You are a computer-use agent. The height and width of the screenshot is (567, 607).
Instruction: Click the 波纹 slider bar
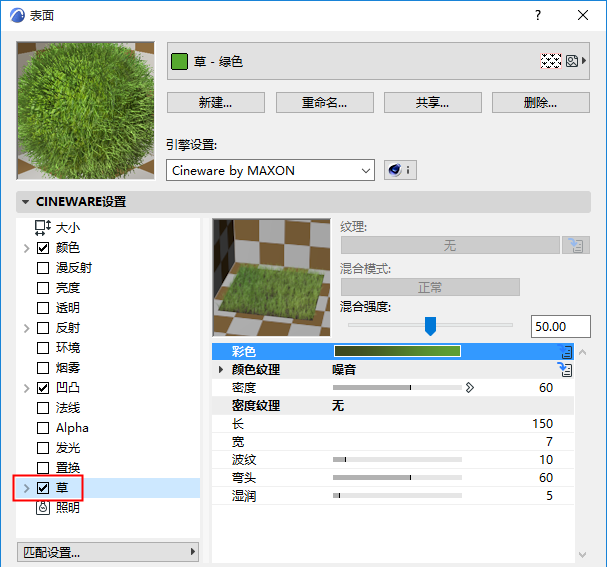click(x=397, y=459)
